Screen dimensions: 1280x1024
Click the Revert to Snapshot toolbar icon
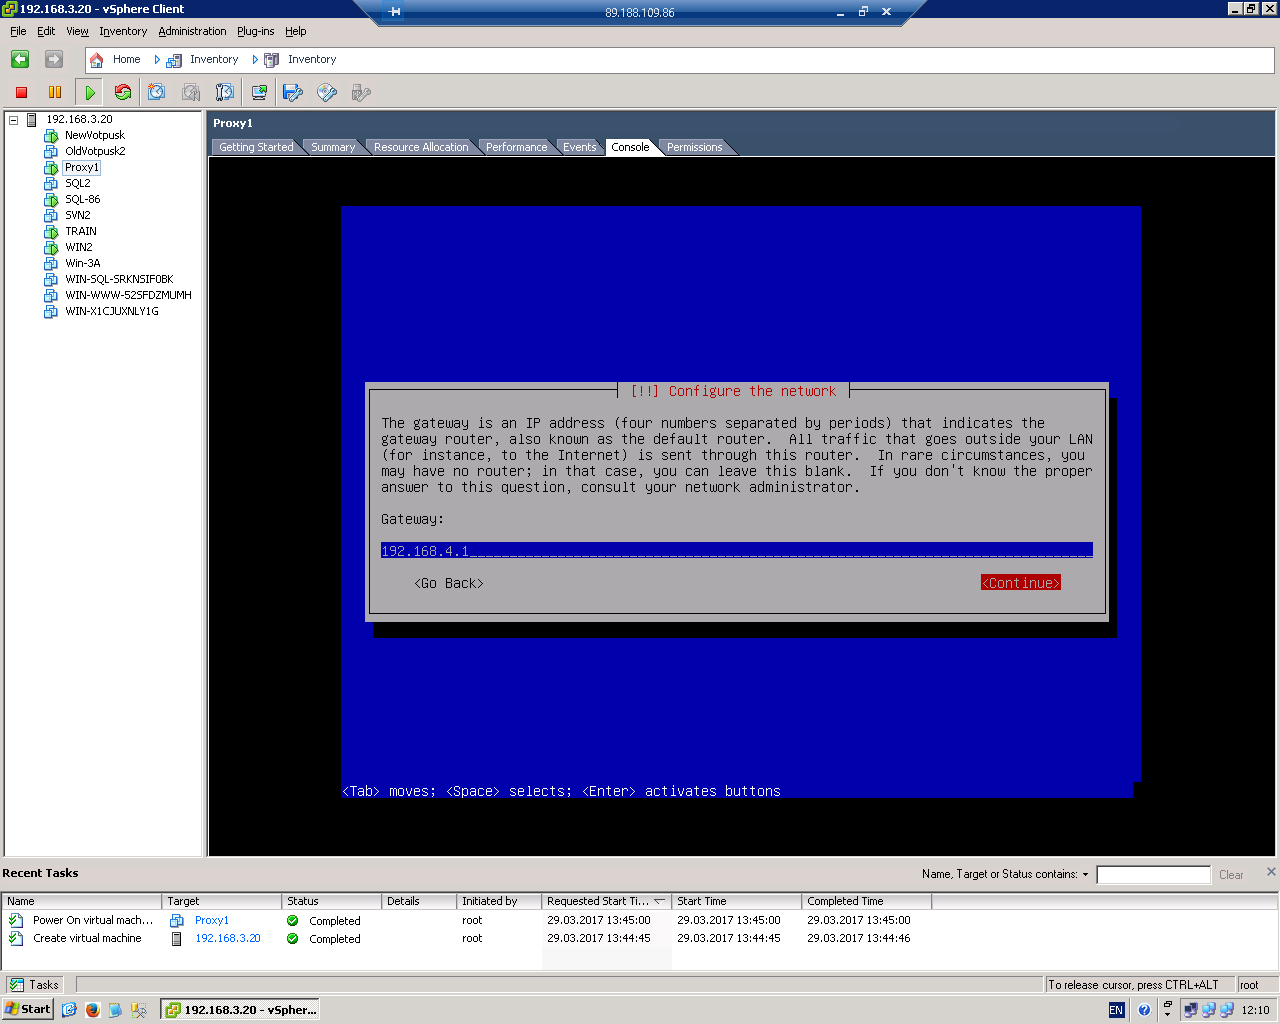[x=191, y=92]
